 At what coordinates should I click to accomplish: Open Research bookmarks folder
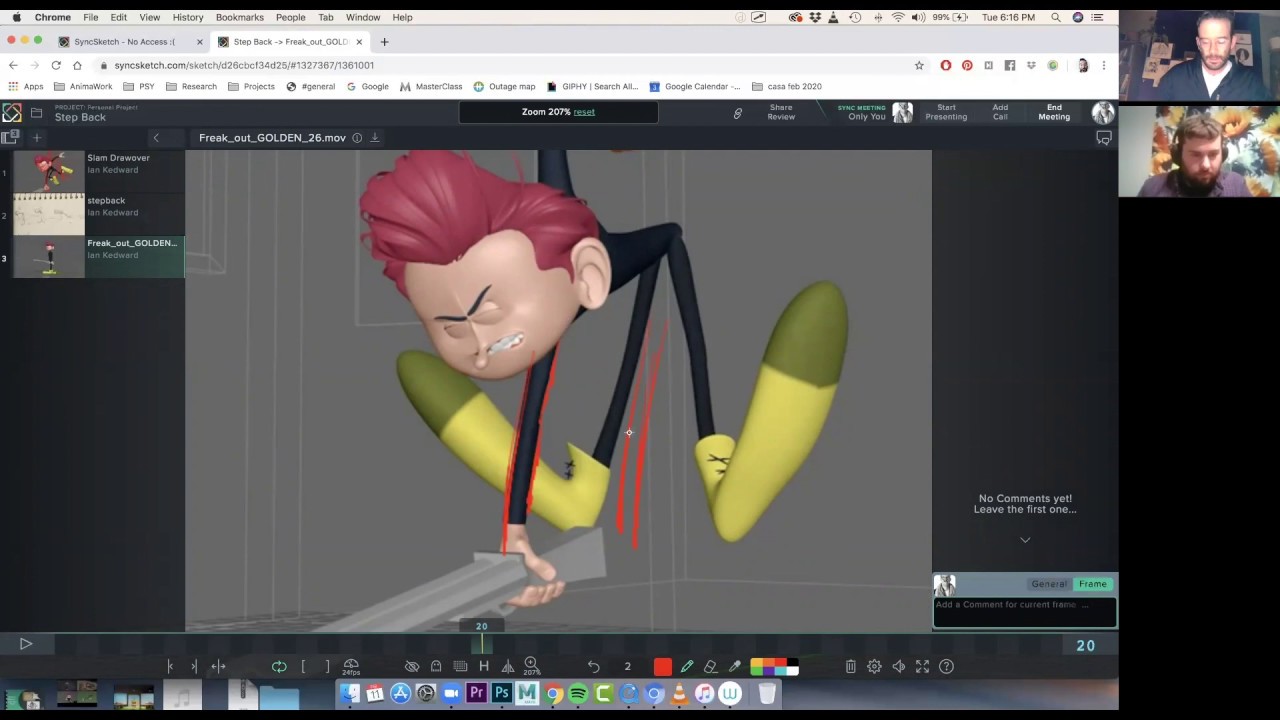point(191,86)
